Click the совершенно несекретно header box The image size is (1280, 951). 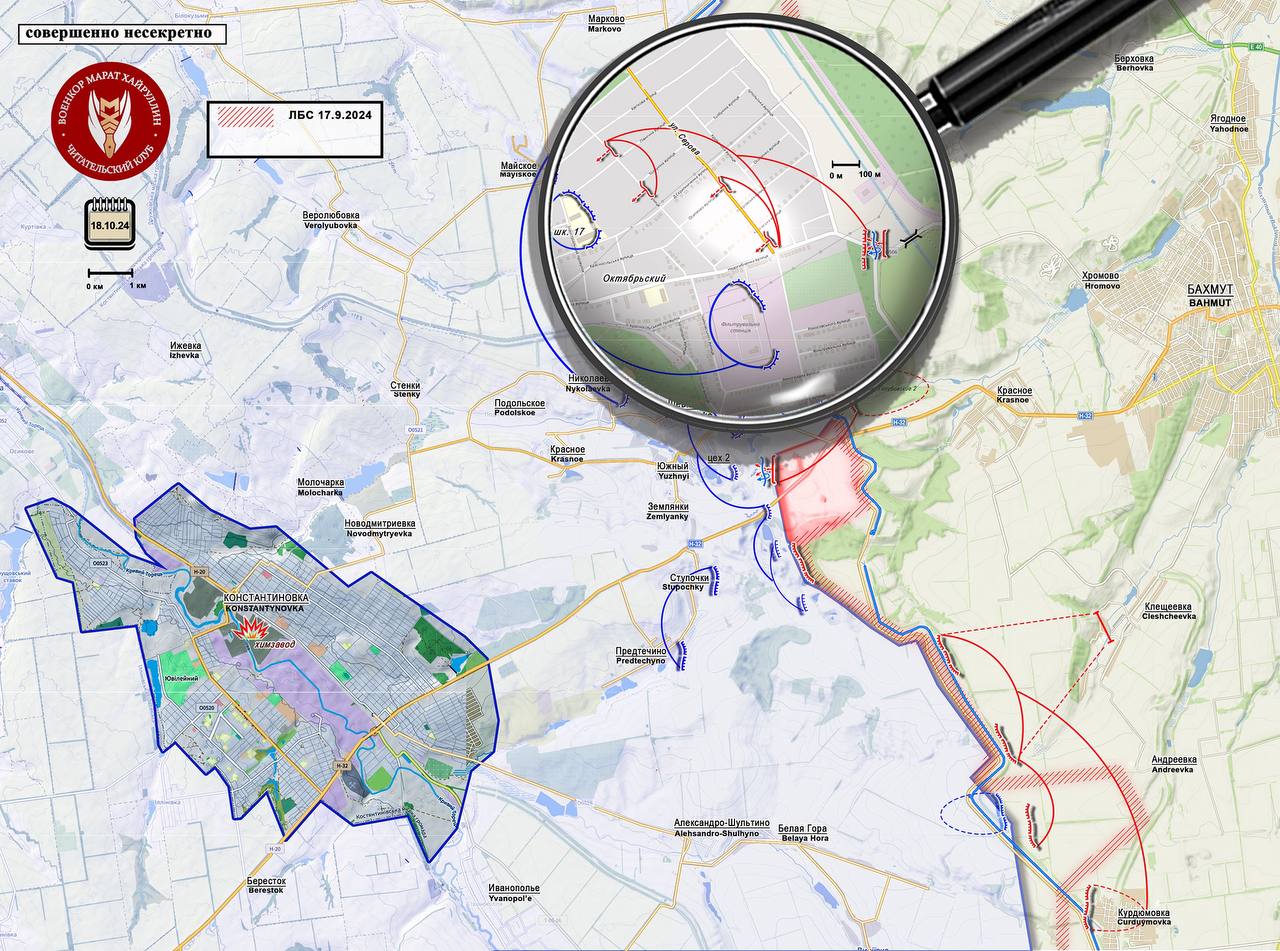122,33
